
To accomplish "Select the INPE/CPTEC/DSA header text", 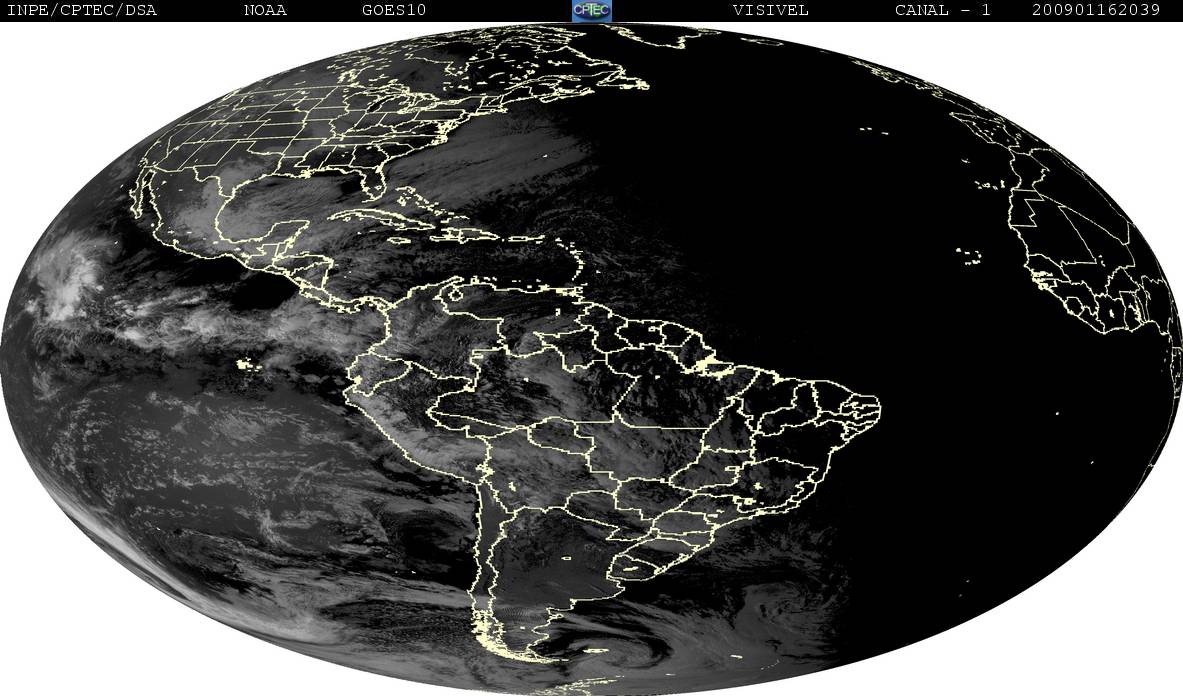I will coord(81,10).
